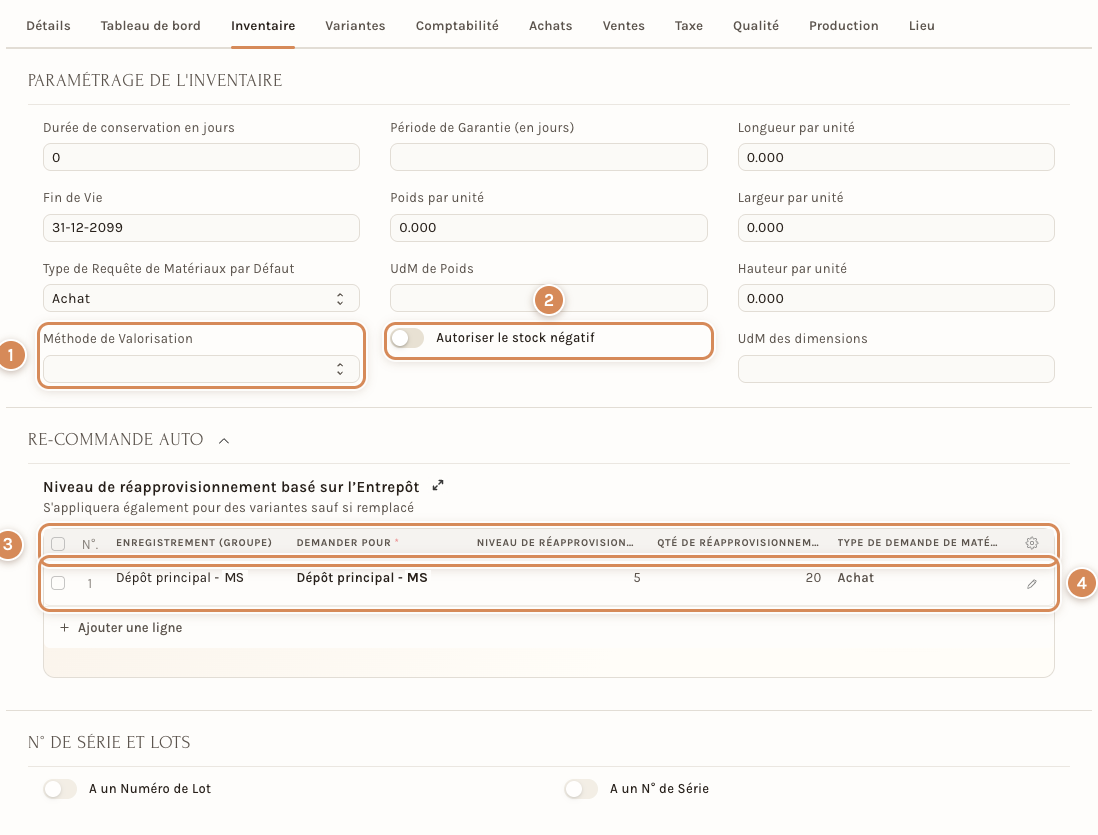Viewport: 1098px width, 835px height.
Task: Switch to the Détails tab
Action: [x=48, y=26]
